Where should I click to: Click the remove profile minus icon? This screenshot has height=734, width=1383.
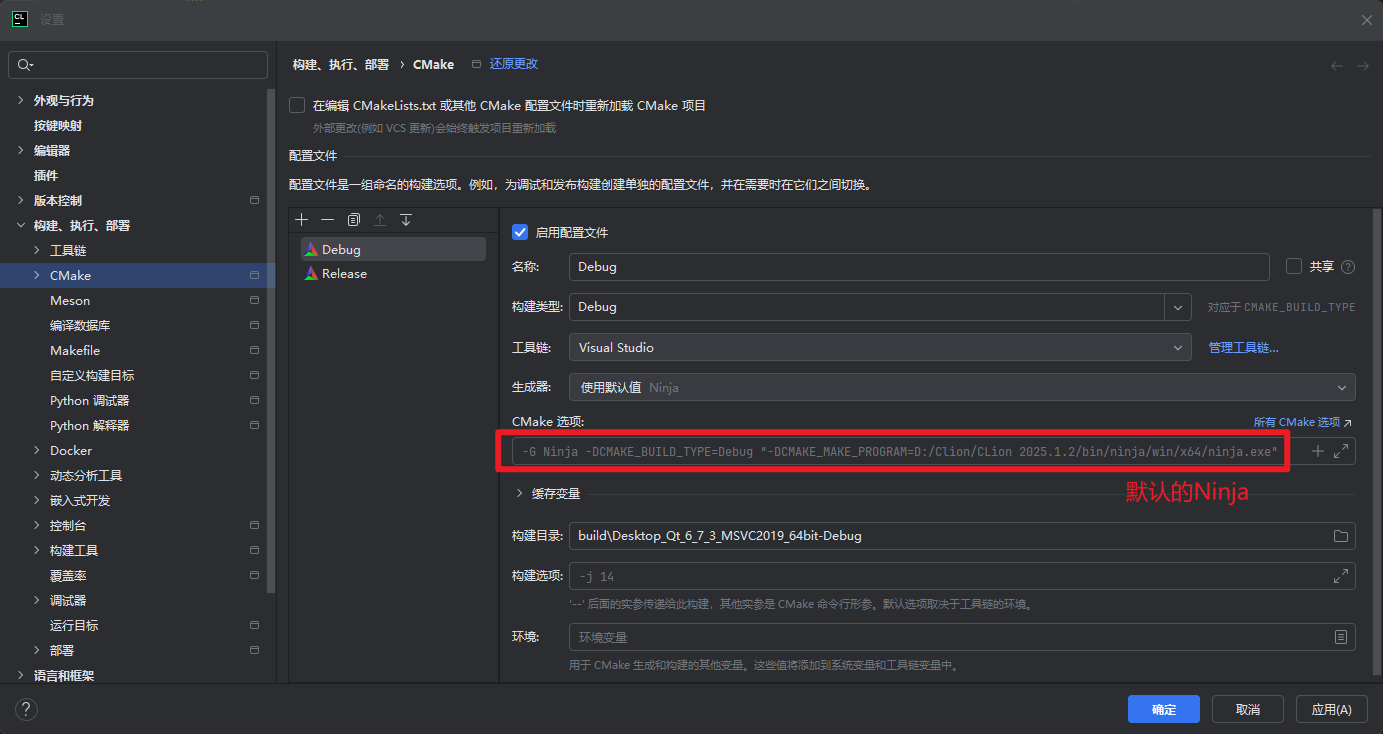coord(328,220)
